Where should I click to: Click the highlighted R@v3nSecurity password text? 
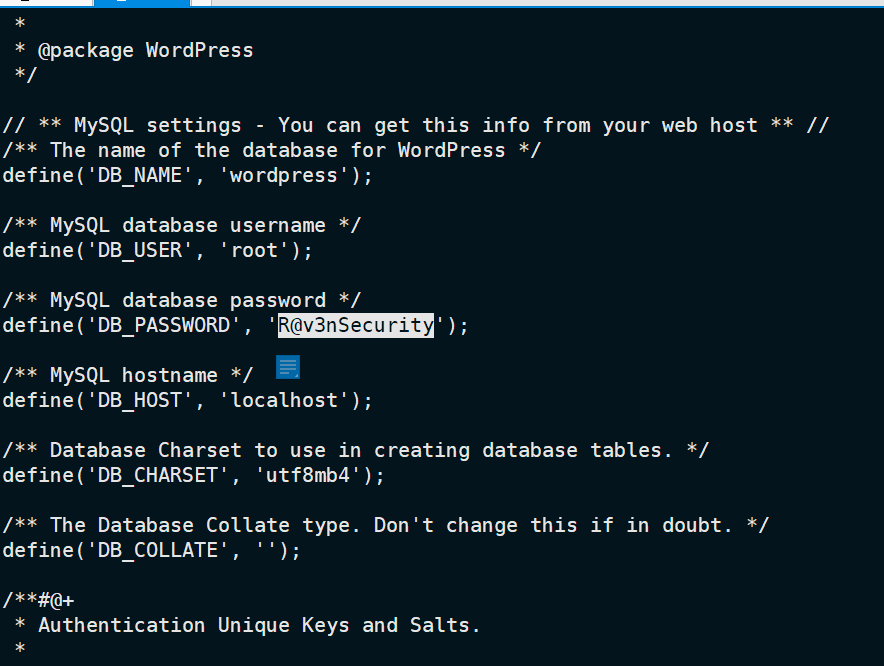356,325
